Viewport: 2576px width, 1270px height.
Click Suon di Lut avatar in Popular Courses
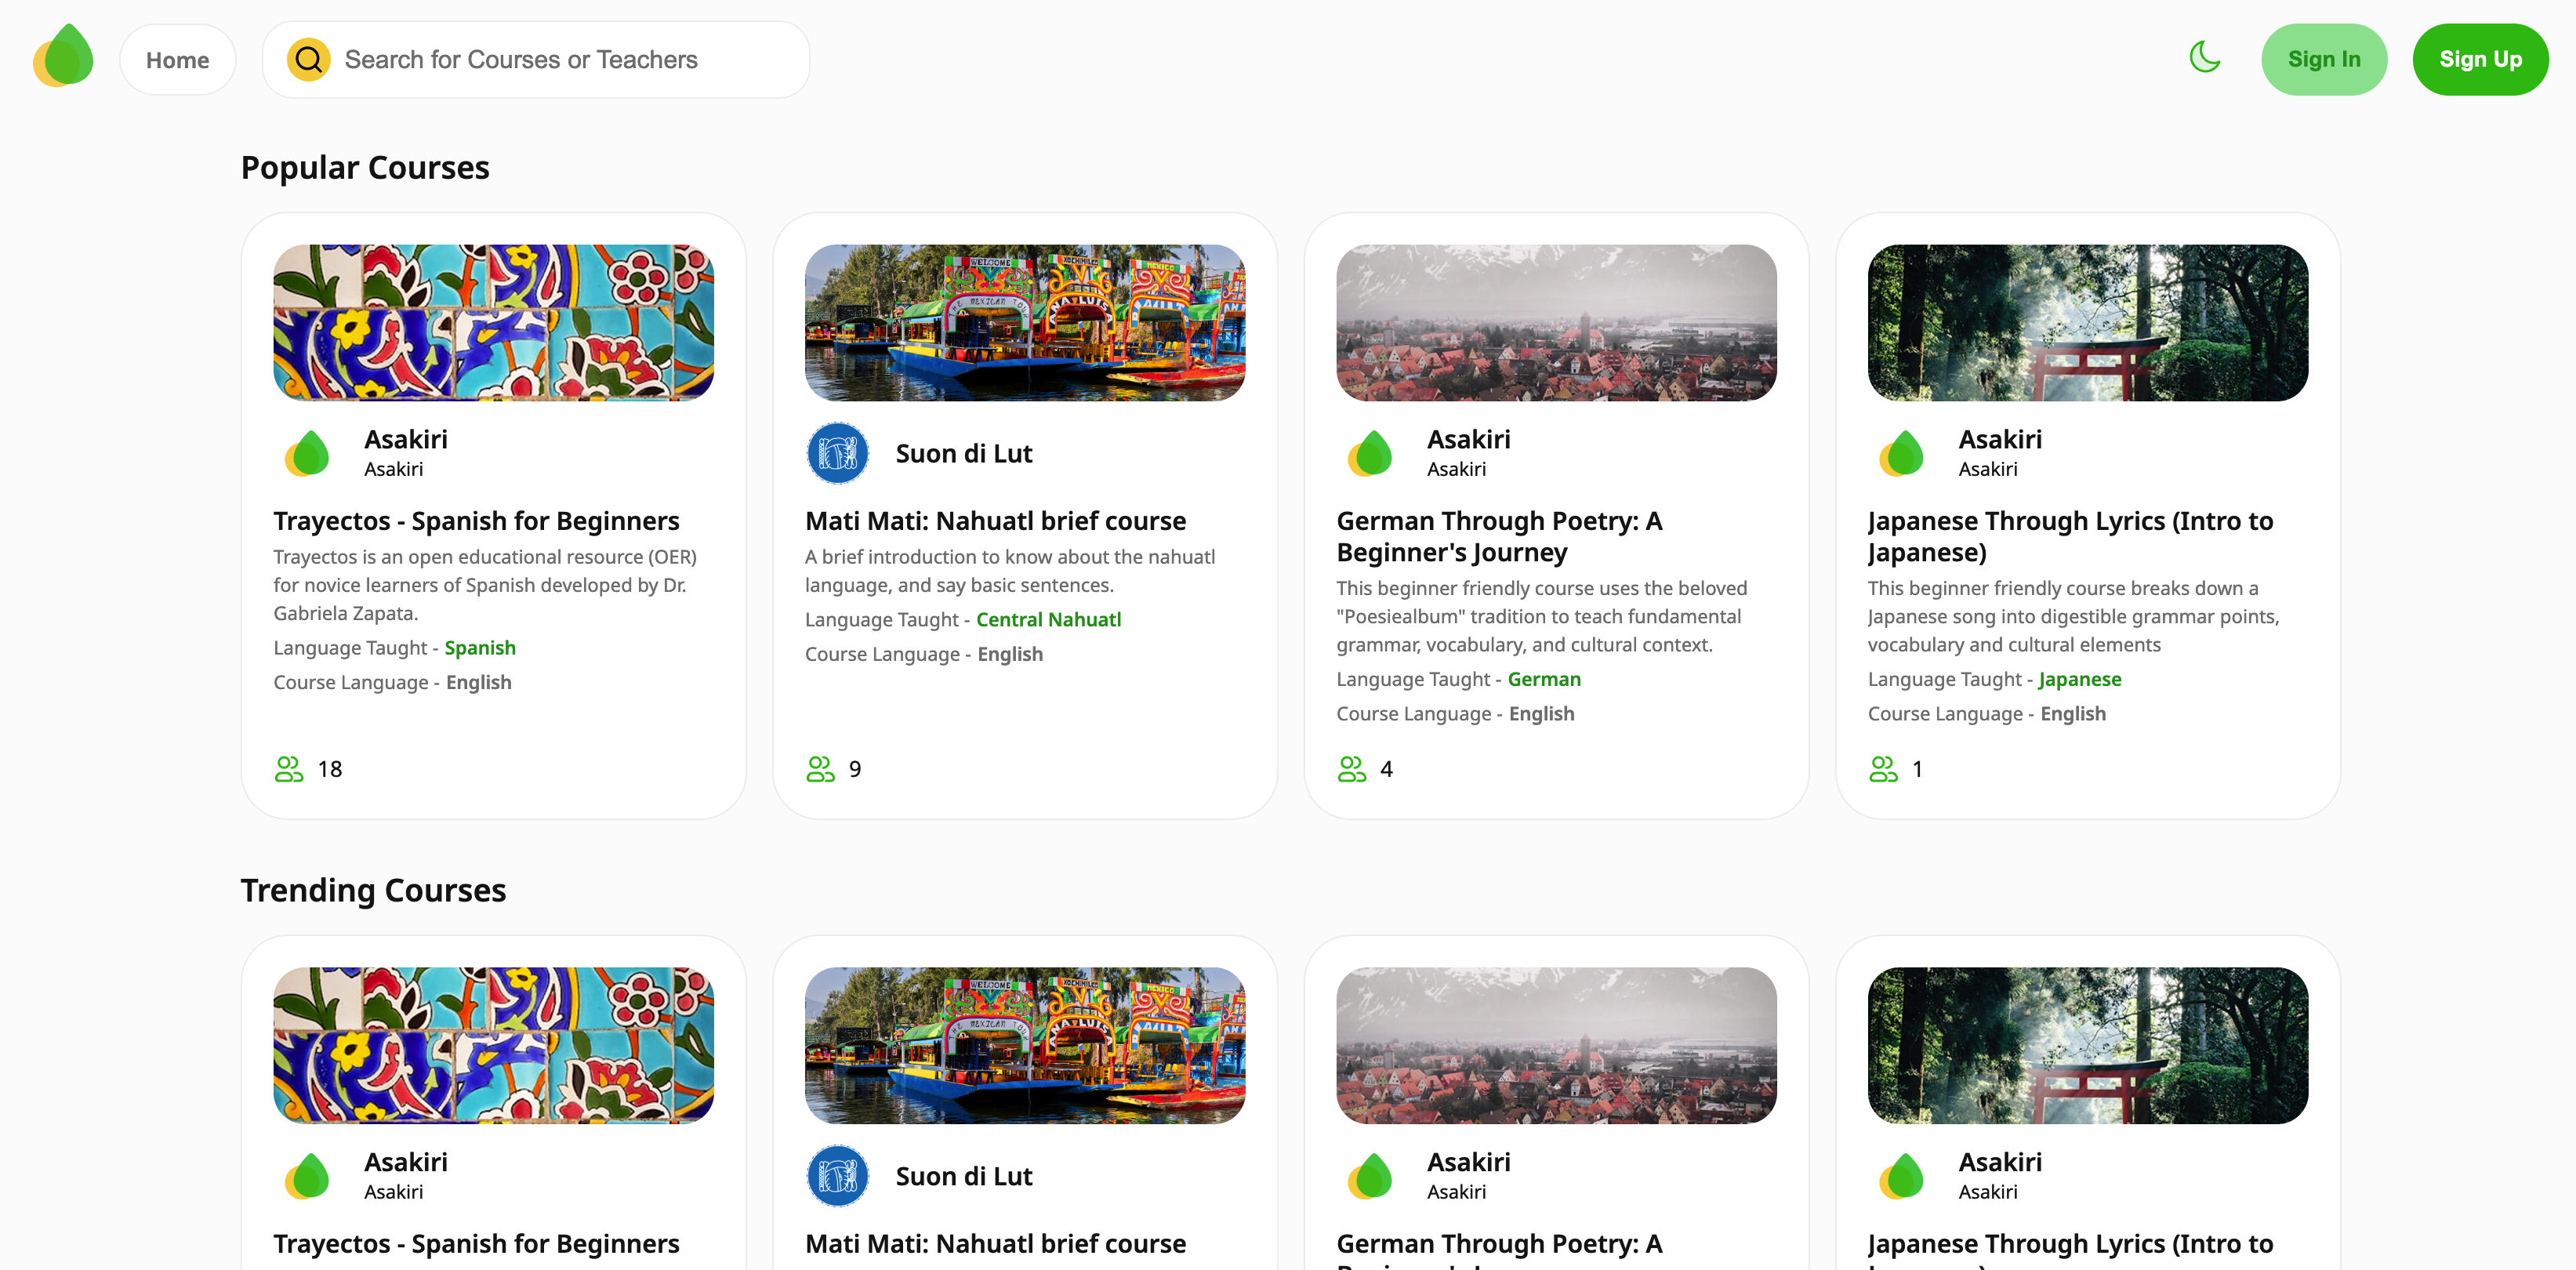[x=838, y=453]
